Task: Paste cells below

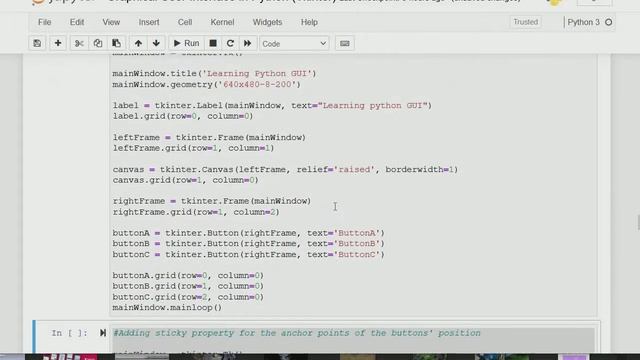Action: tap(116, 43)
